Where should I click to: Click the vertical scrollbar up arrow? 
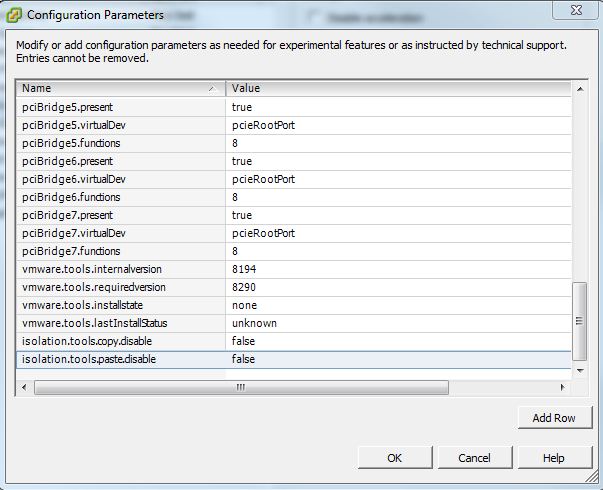pos(580,89)
